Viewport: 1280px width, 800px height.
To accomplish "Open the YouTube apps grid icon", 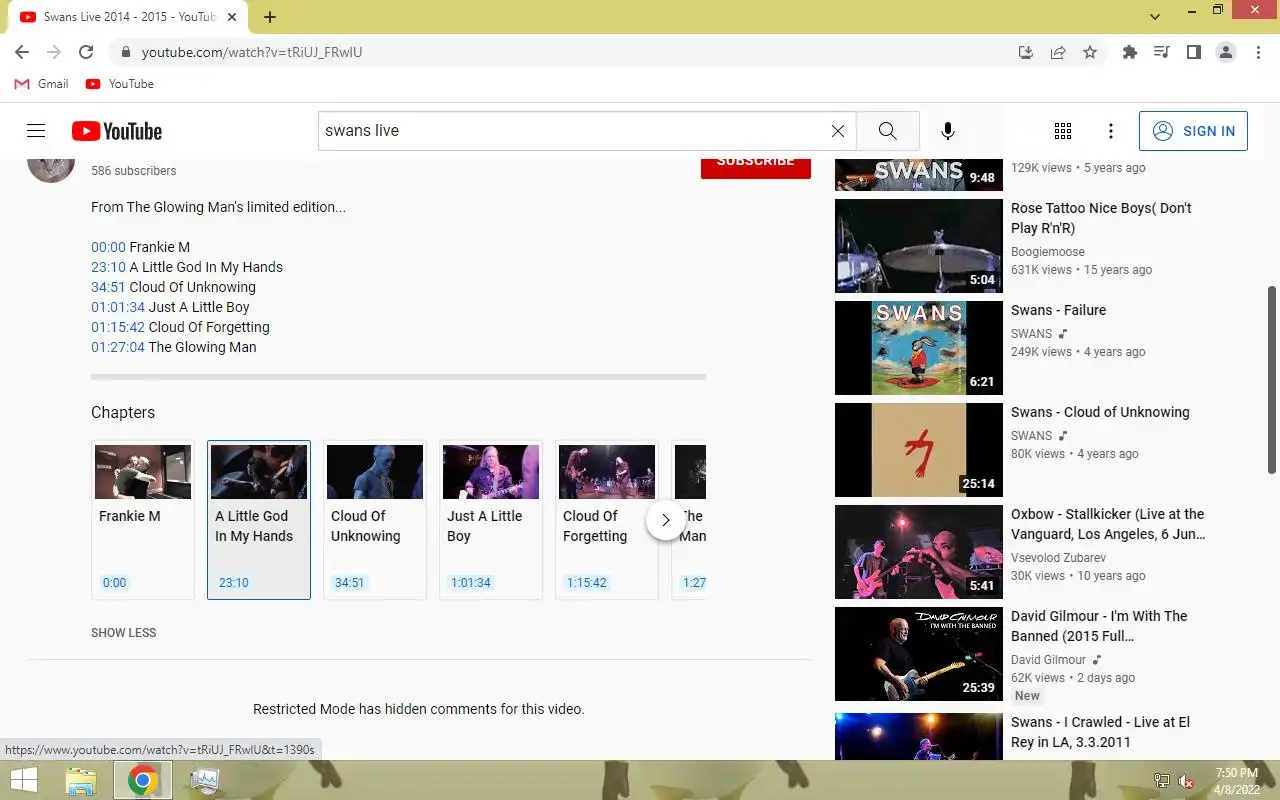I will click(1063, 131).
